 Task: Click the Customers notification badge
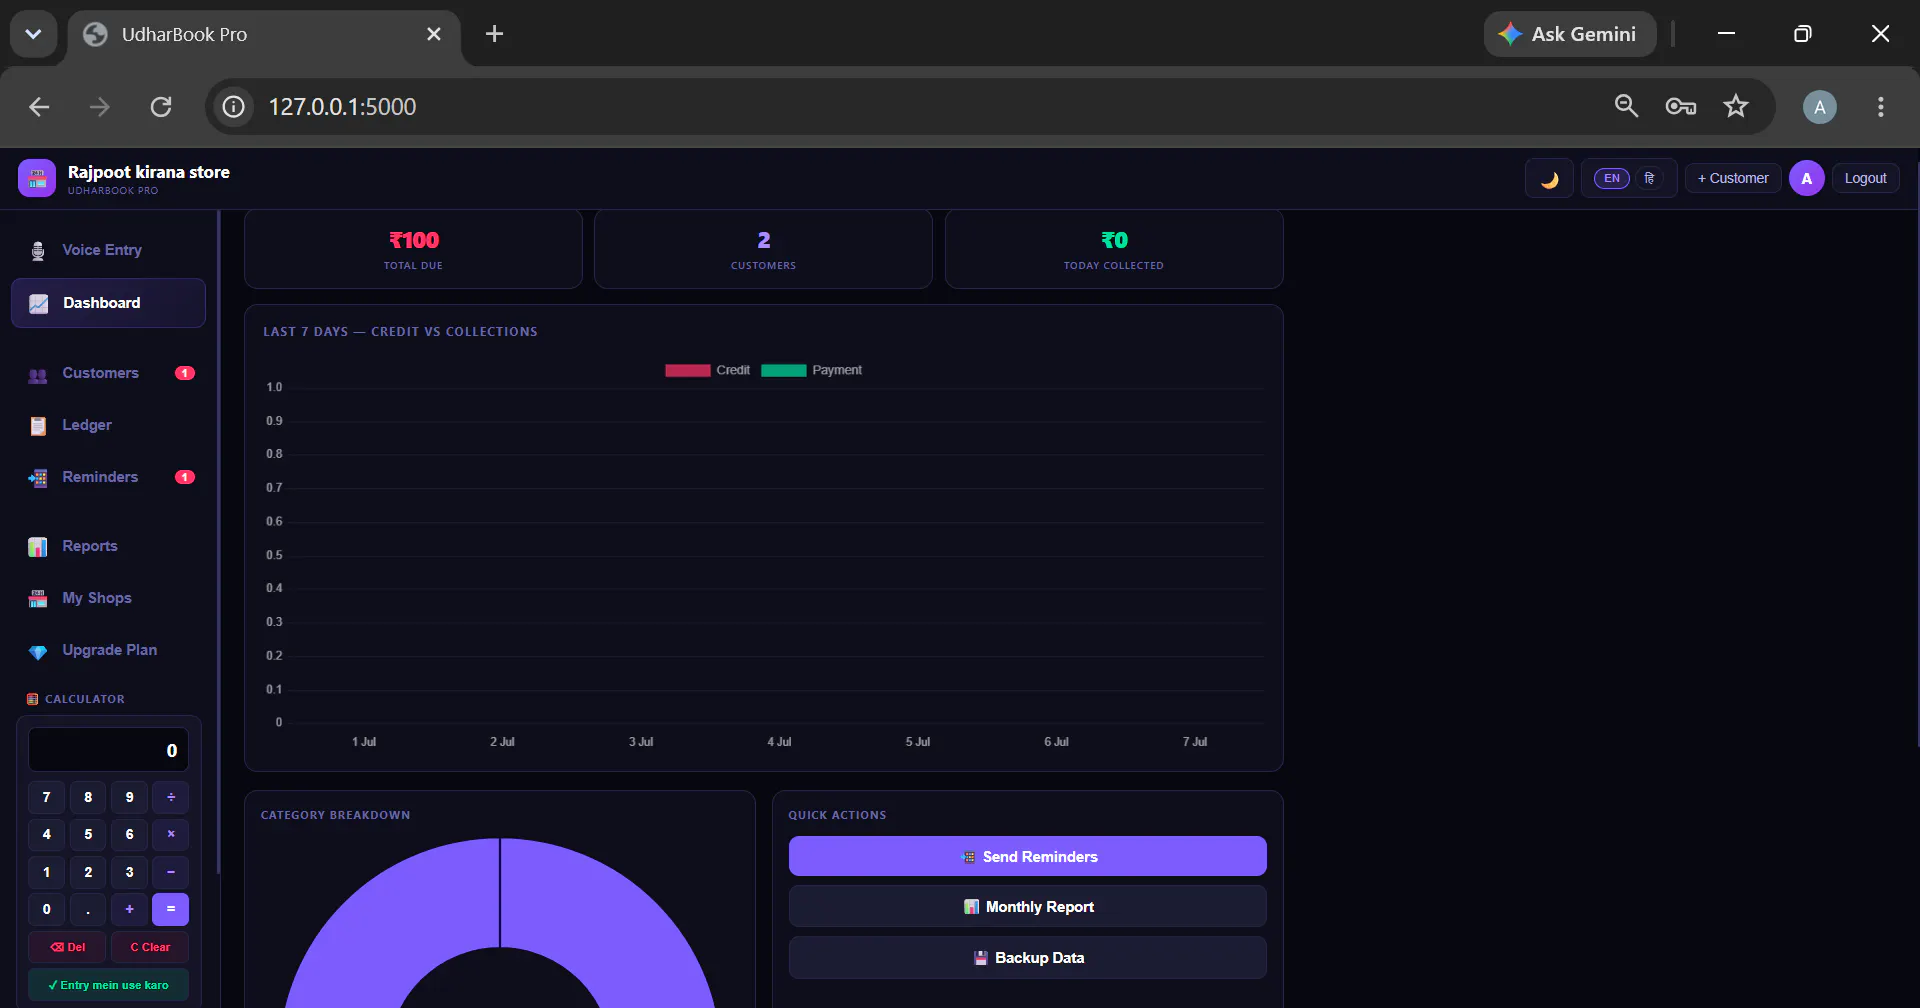click(x=185, y=373)
